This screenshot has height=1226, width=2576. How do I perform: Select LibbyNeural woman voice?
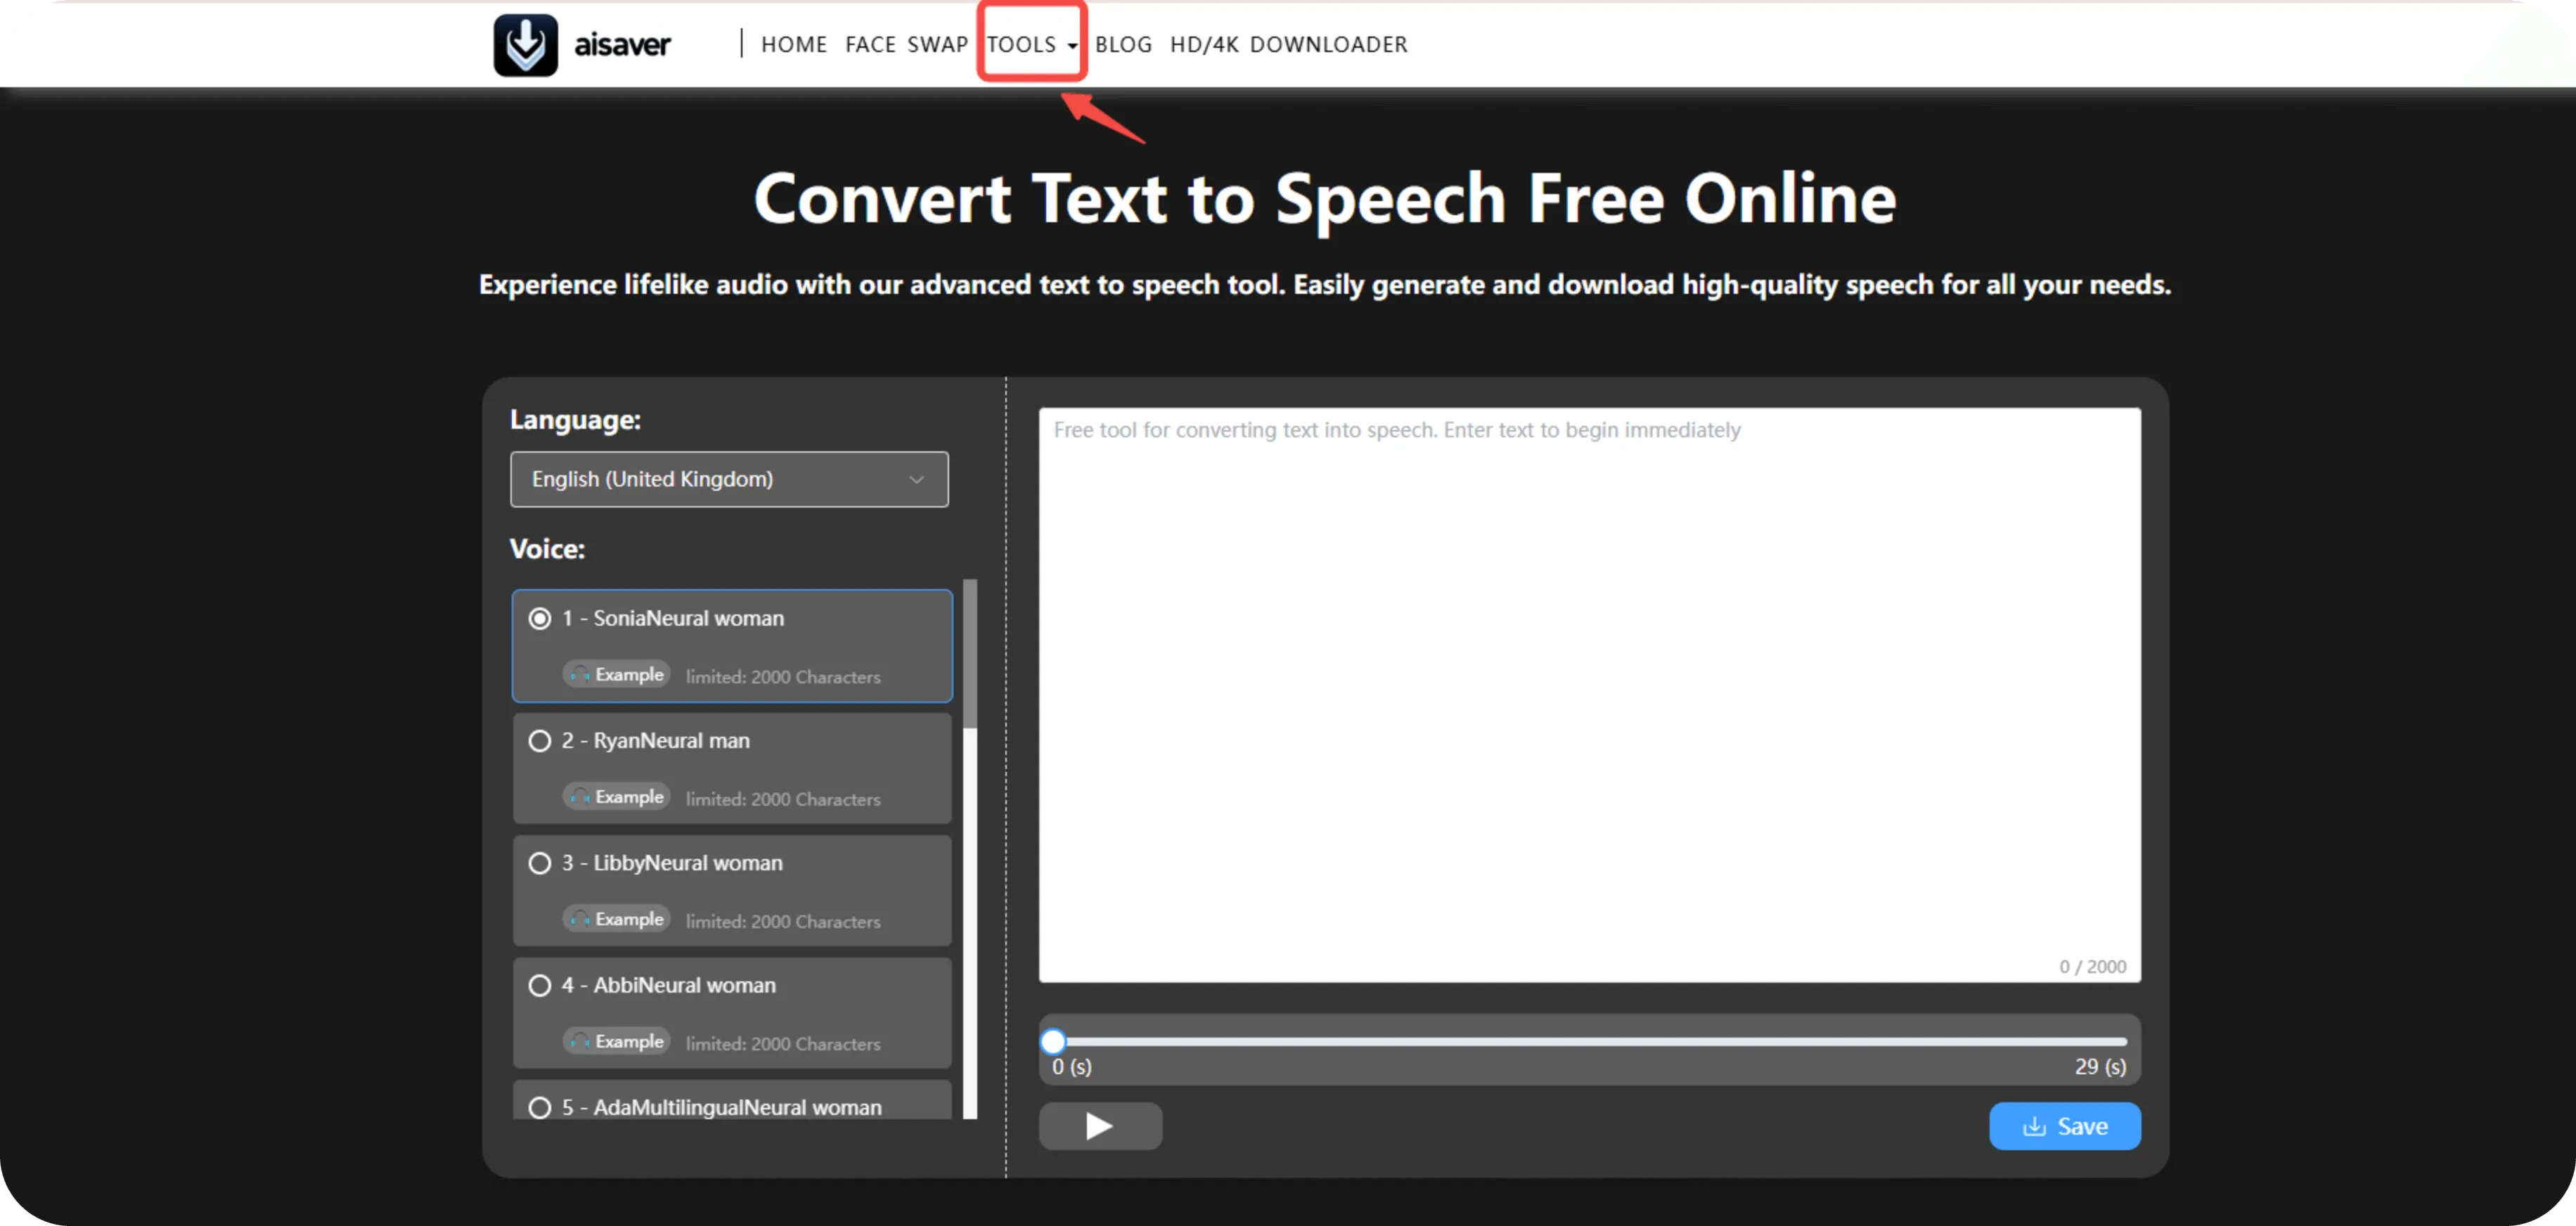click(732, 890)
